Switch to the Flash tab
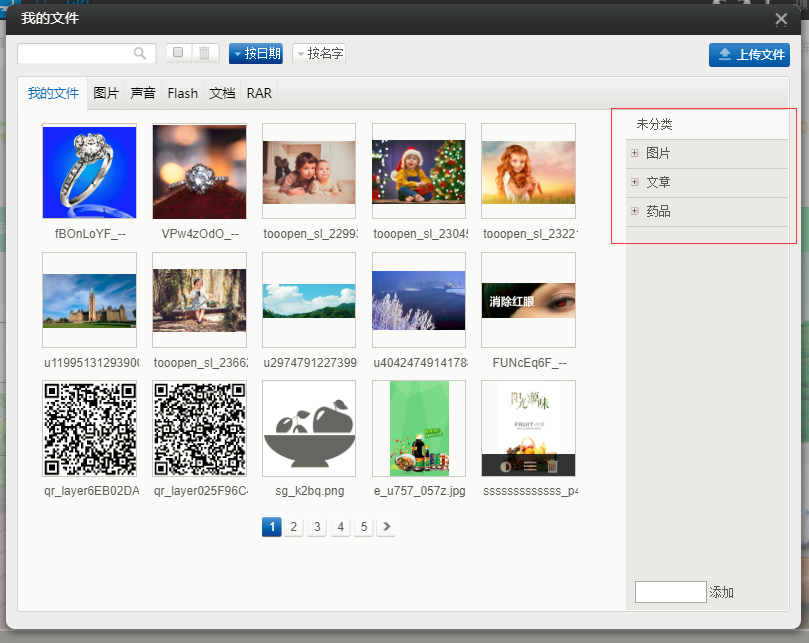The image size is (809, 643). (182, 93)
